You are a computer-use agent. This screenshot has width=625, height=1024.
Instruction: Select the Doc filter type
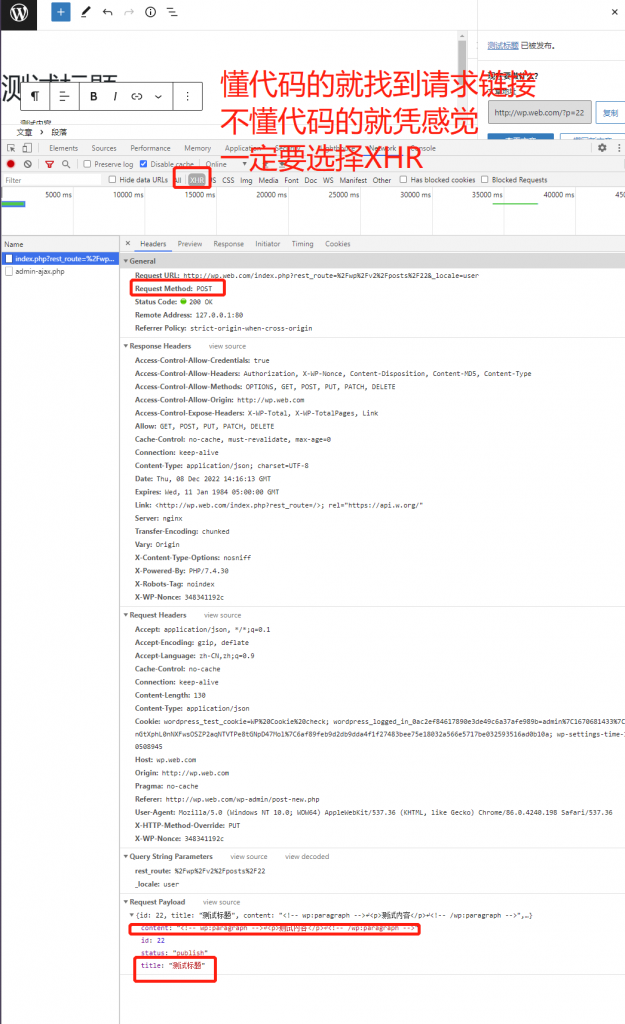[x=310, y=180]
